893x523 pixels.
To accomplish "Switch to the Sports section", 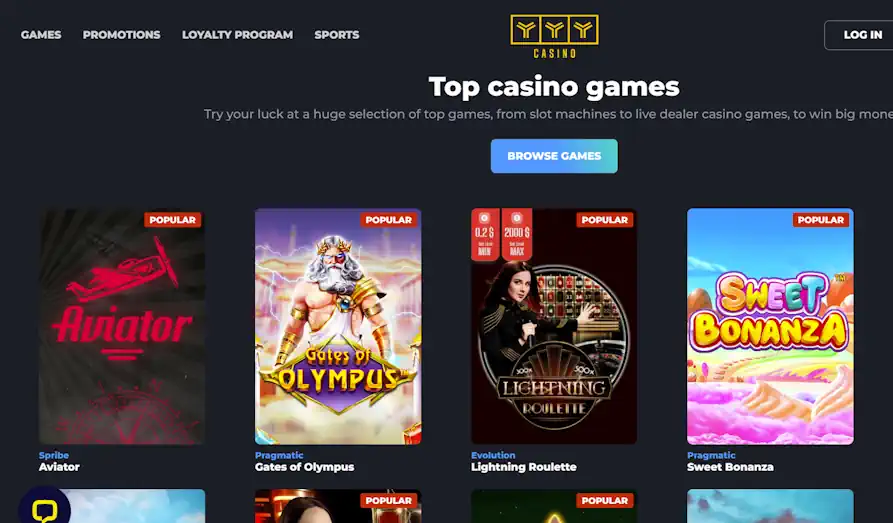I will point(337,35).
